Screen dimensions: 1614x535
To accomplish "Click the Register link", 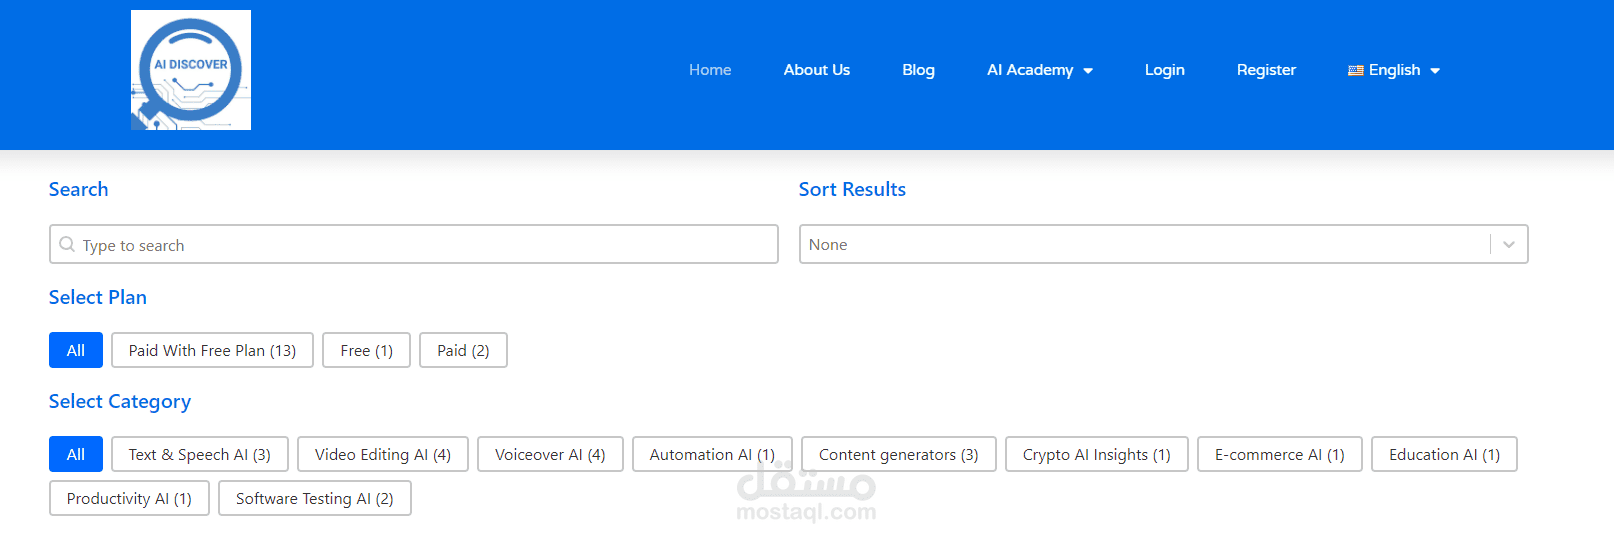I will pyautogui.click(x=1266, y=70).
